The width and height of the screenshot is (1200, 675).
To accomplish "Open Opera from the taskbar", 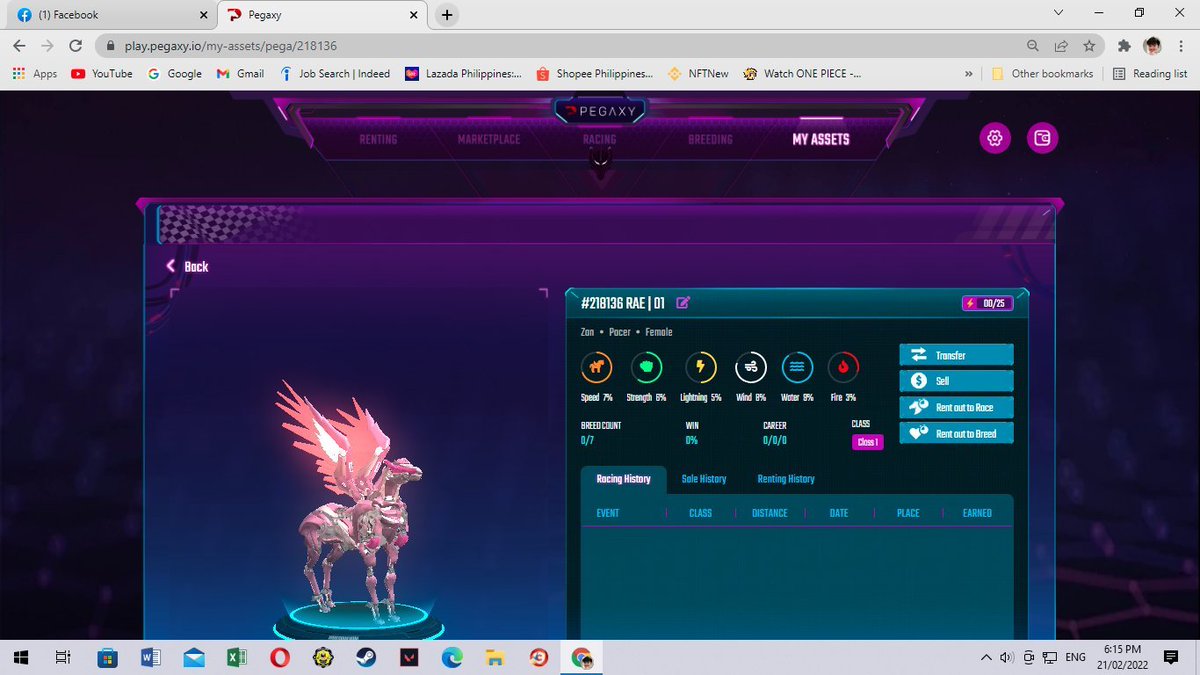I will (x=281, y=657).
